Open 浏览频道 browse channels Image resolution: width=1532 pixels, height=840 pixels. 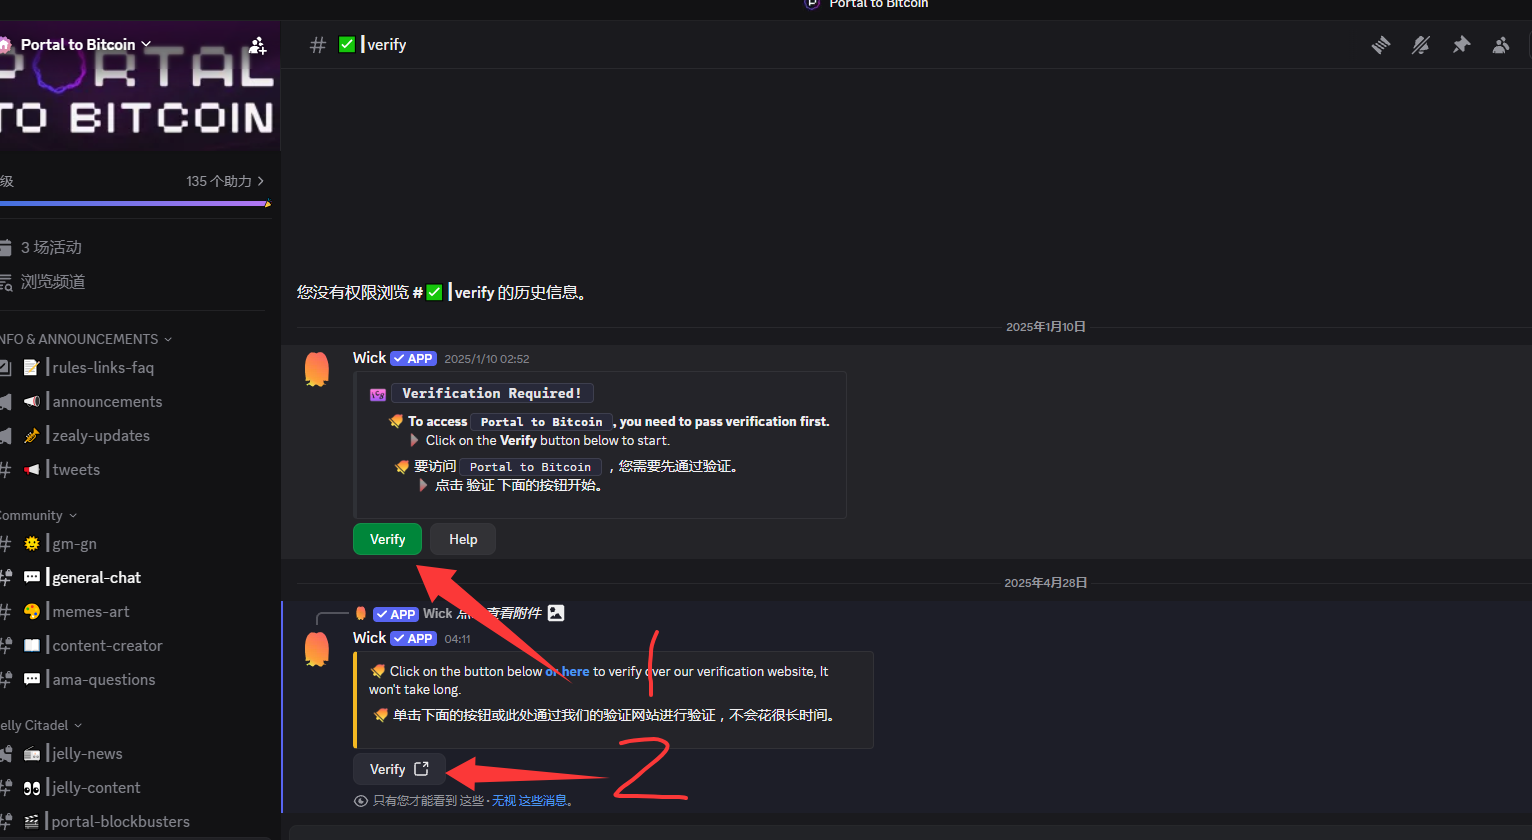(52, 282)
